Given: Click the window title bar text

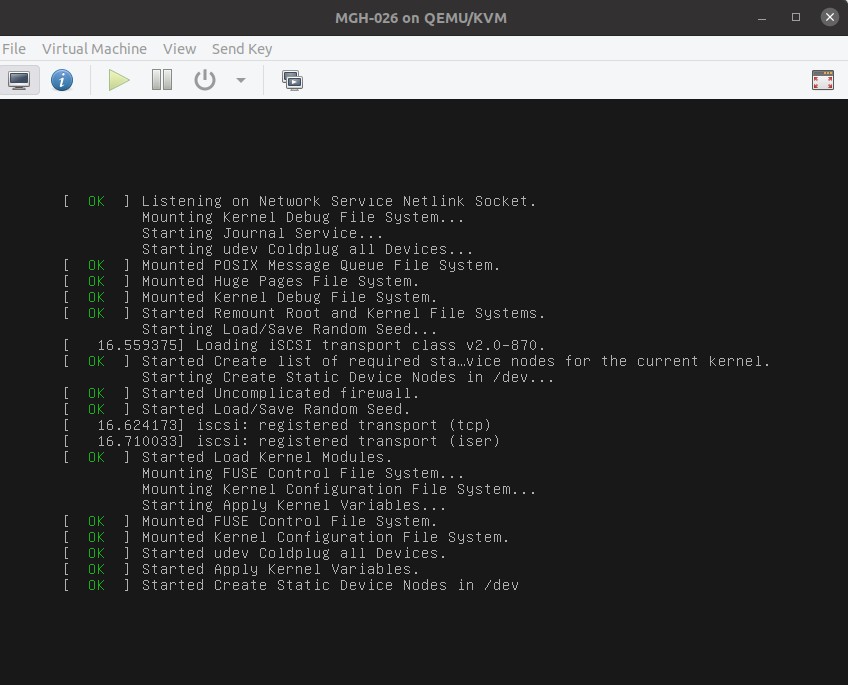Looking at the screenshot, I should click(x=424, y=17).
